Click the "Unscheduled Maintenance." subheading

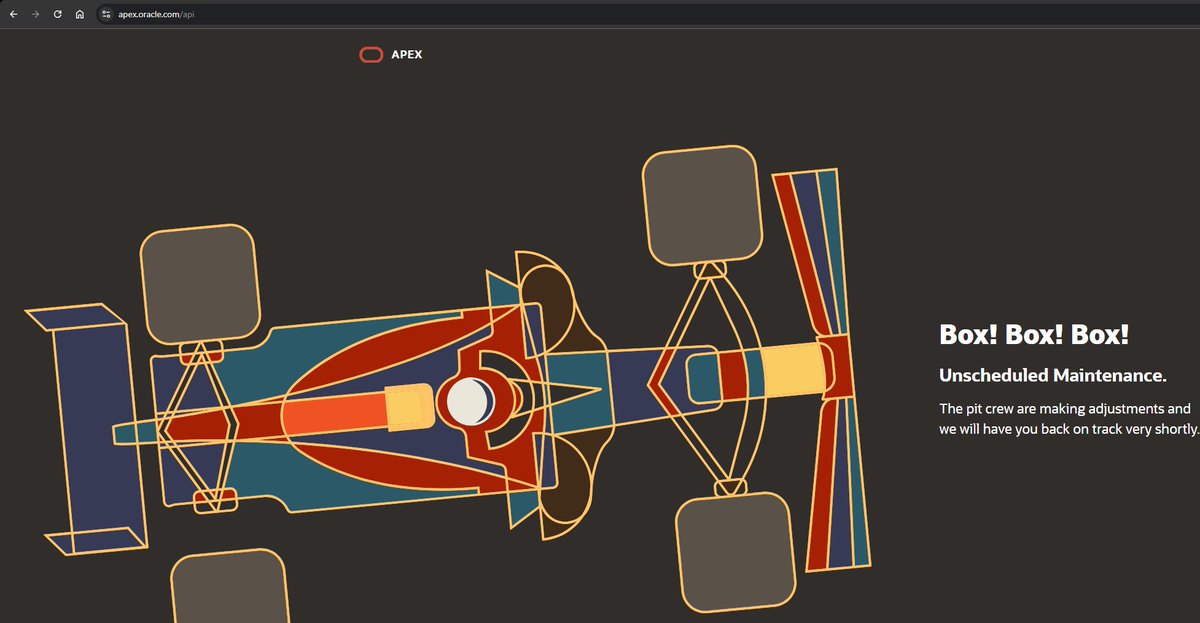click(x=1053, y=376)
